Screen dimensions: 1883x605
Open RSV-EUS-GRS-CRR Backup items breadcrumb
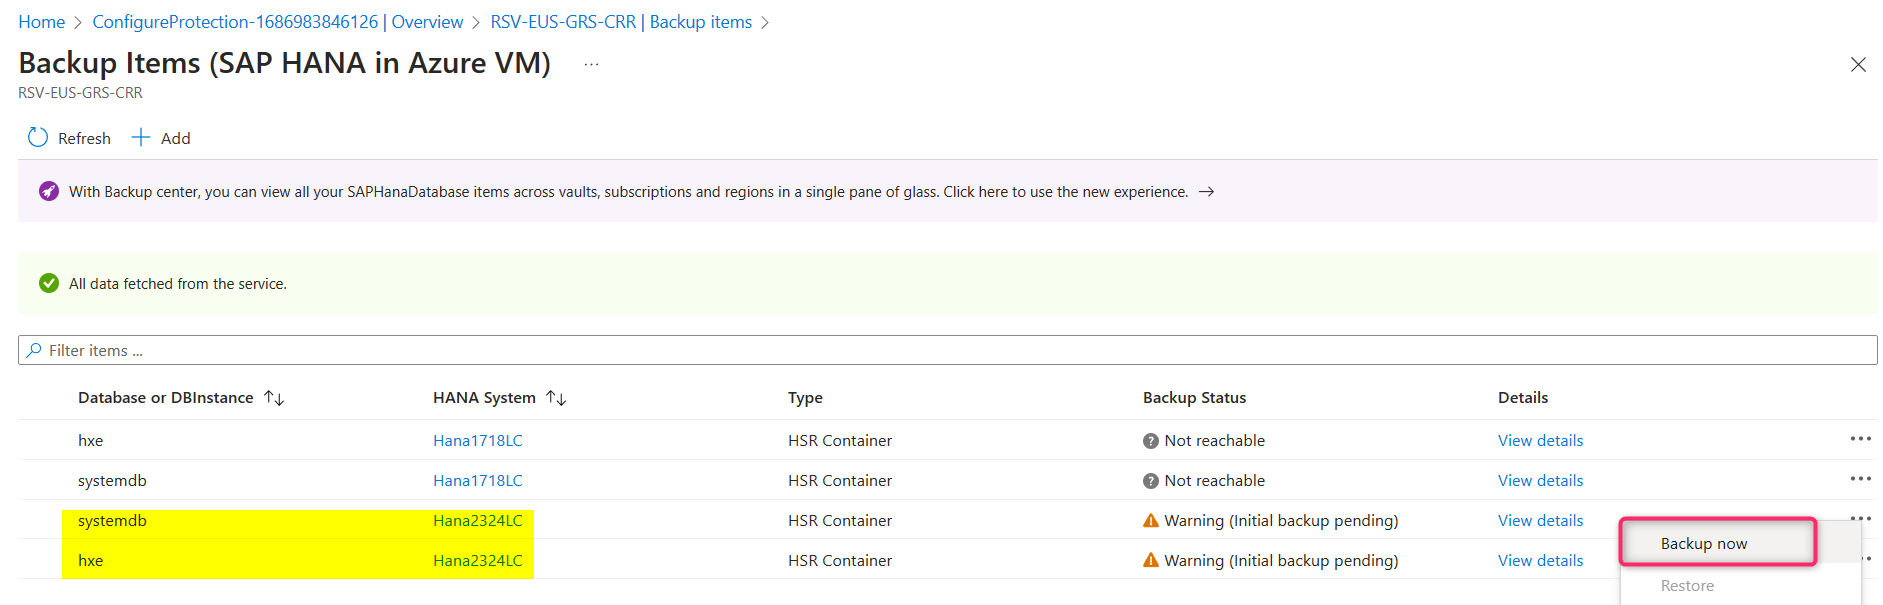click(x=621, y=22)
